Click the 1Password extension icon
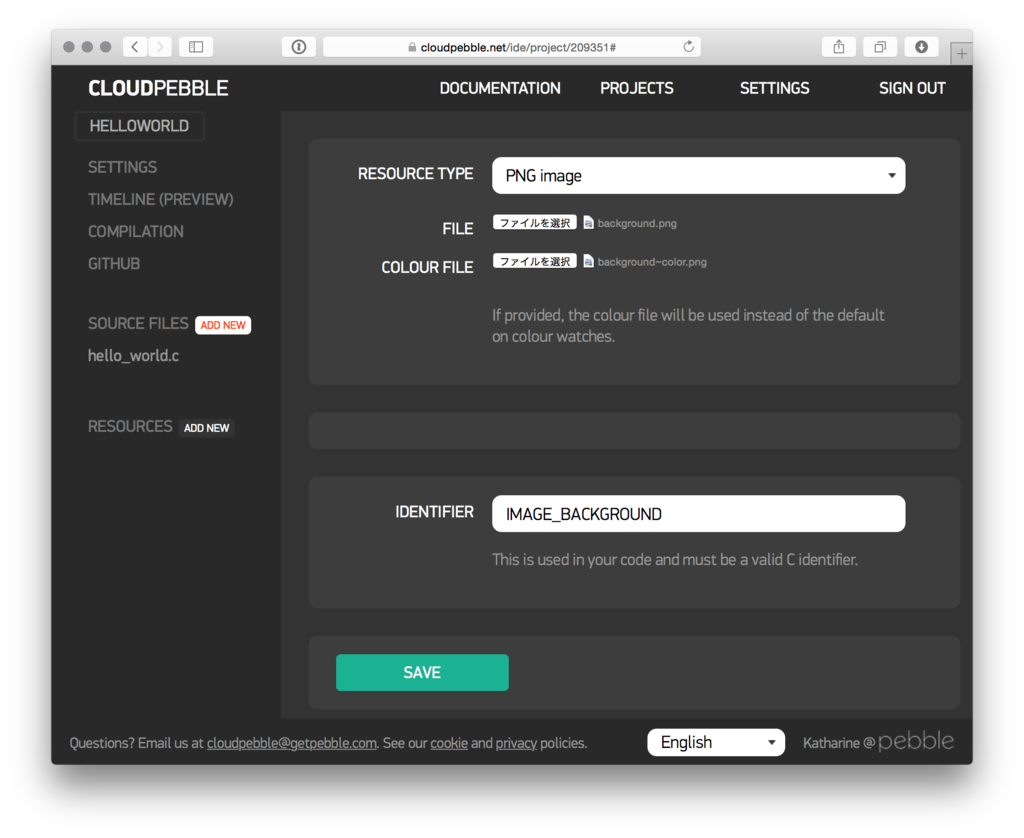 point(299,46)
